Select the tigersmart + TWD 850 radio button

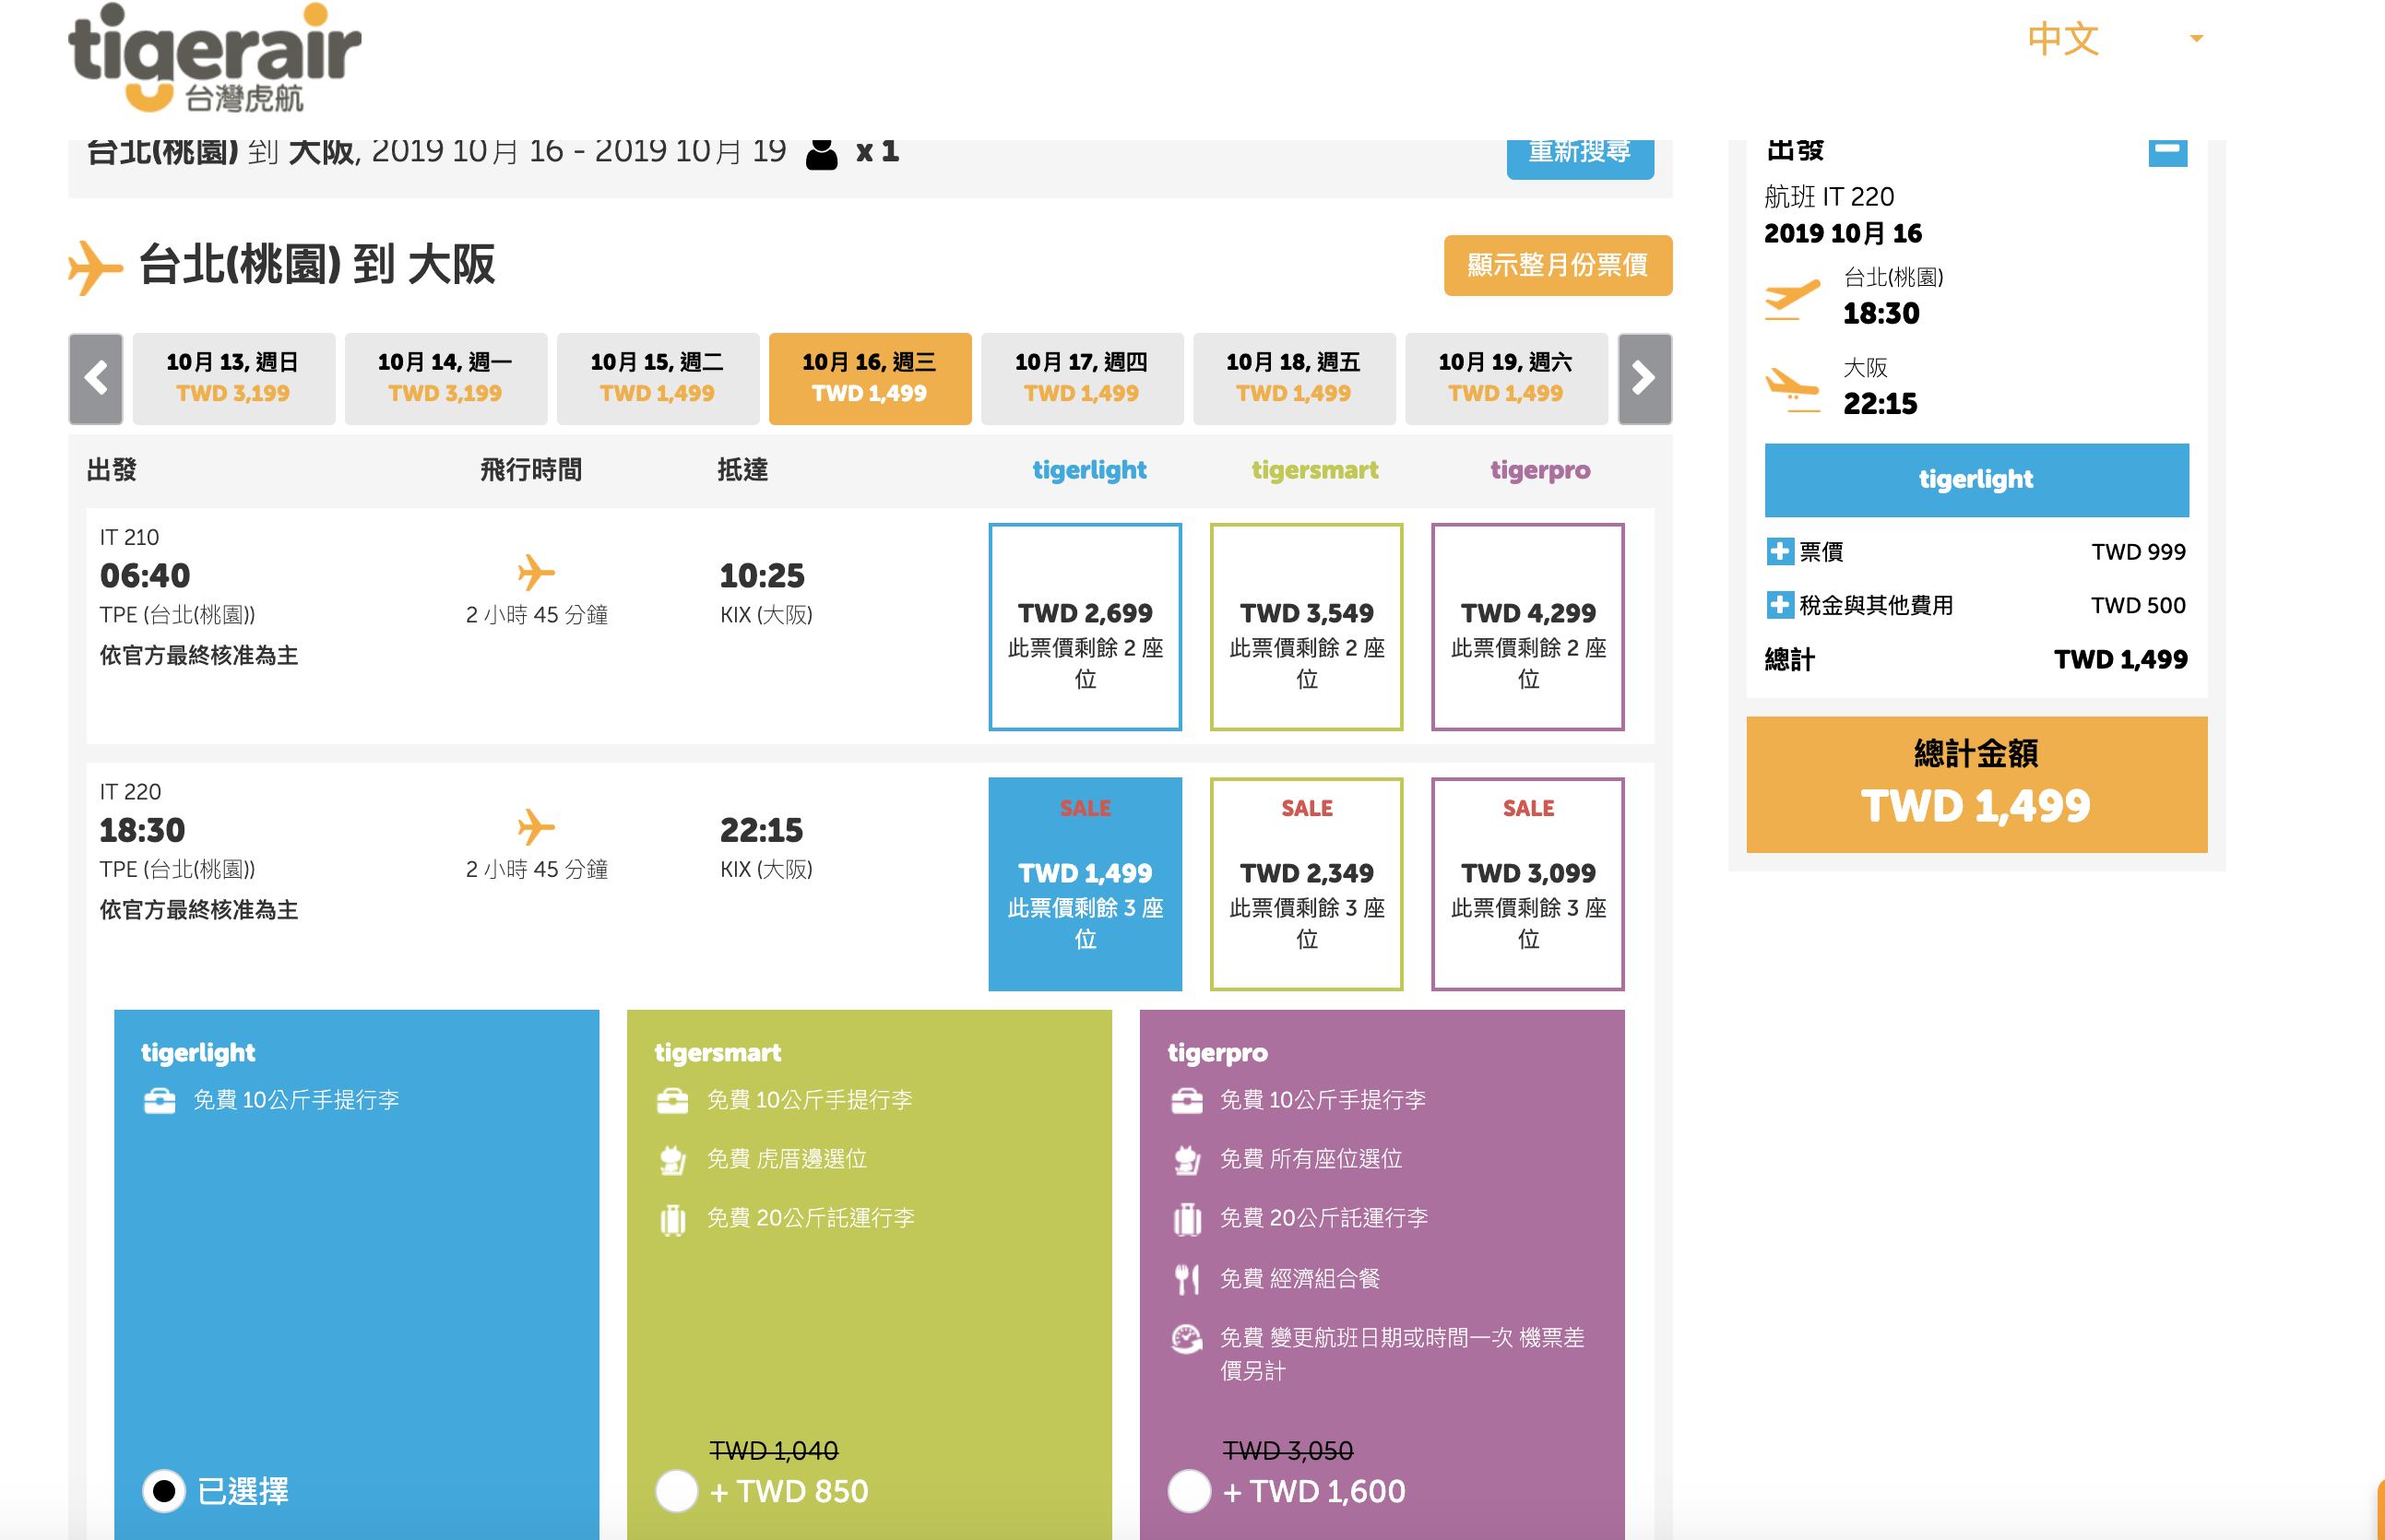tap(677, 1491)
